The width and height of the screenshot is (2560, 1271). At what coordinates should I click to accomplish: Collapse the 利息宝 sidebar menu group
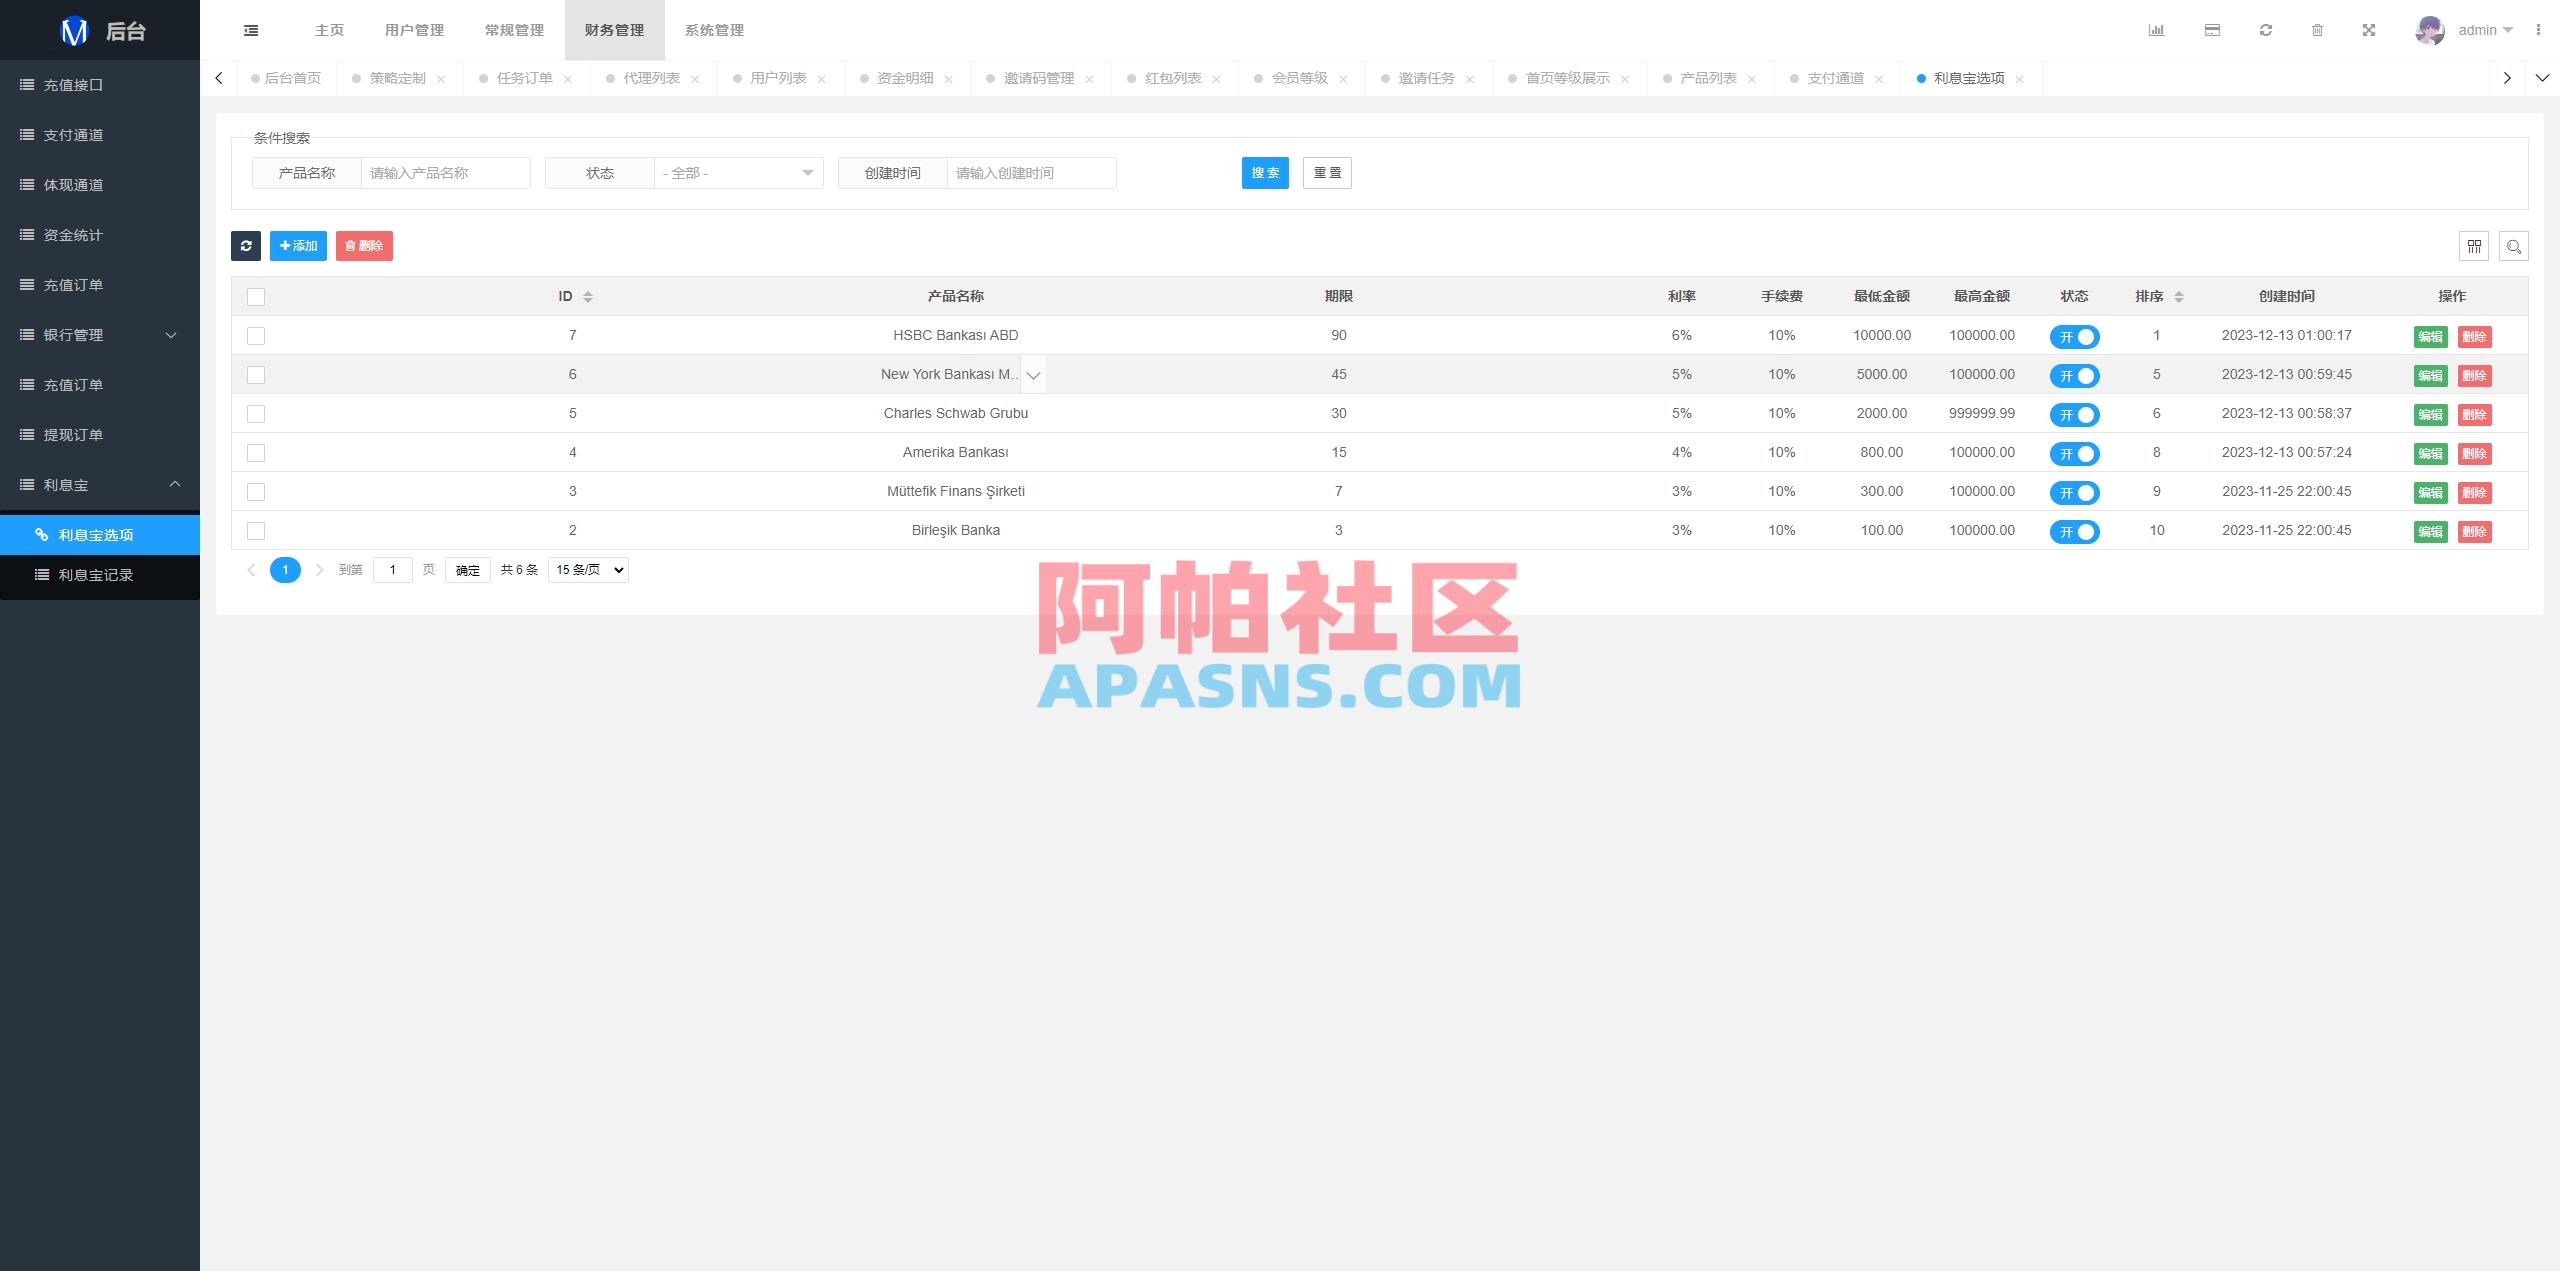click(x=99, y=485)
